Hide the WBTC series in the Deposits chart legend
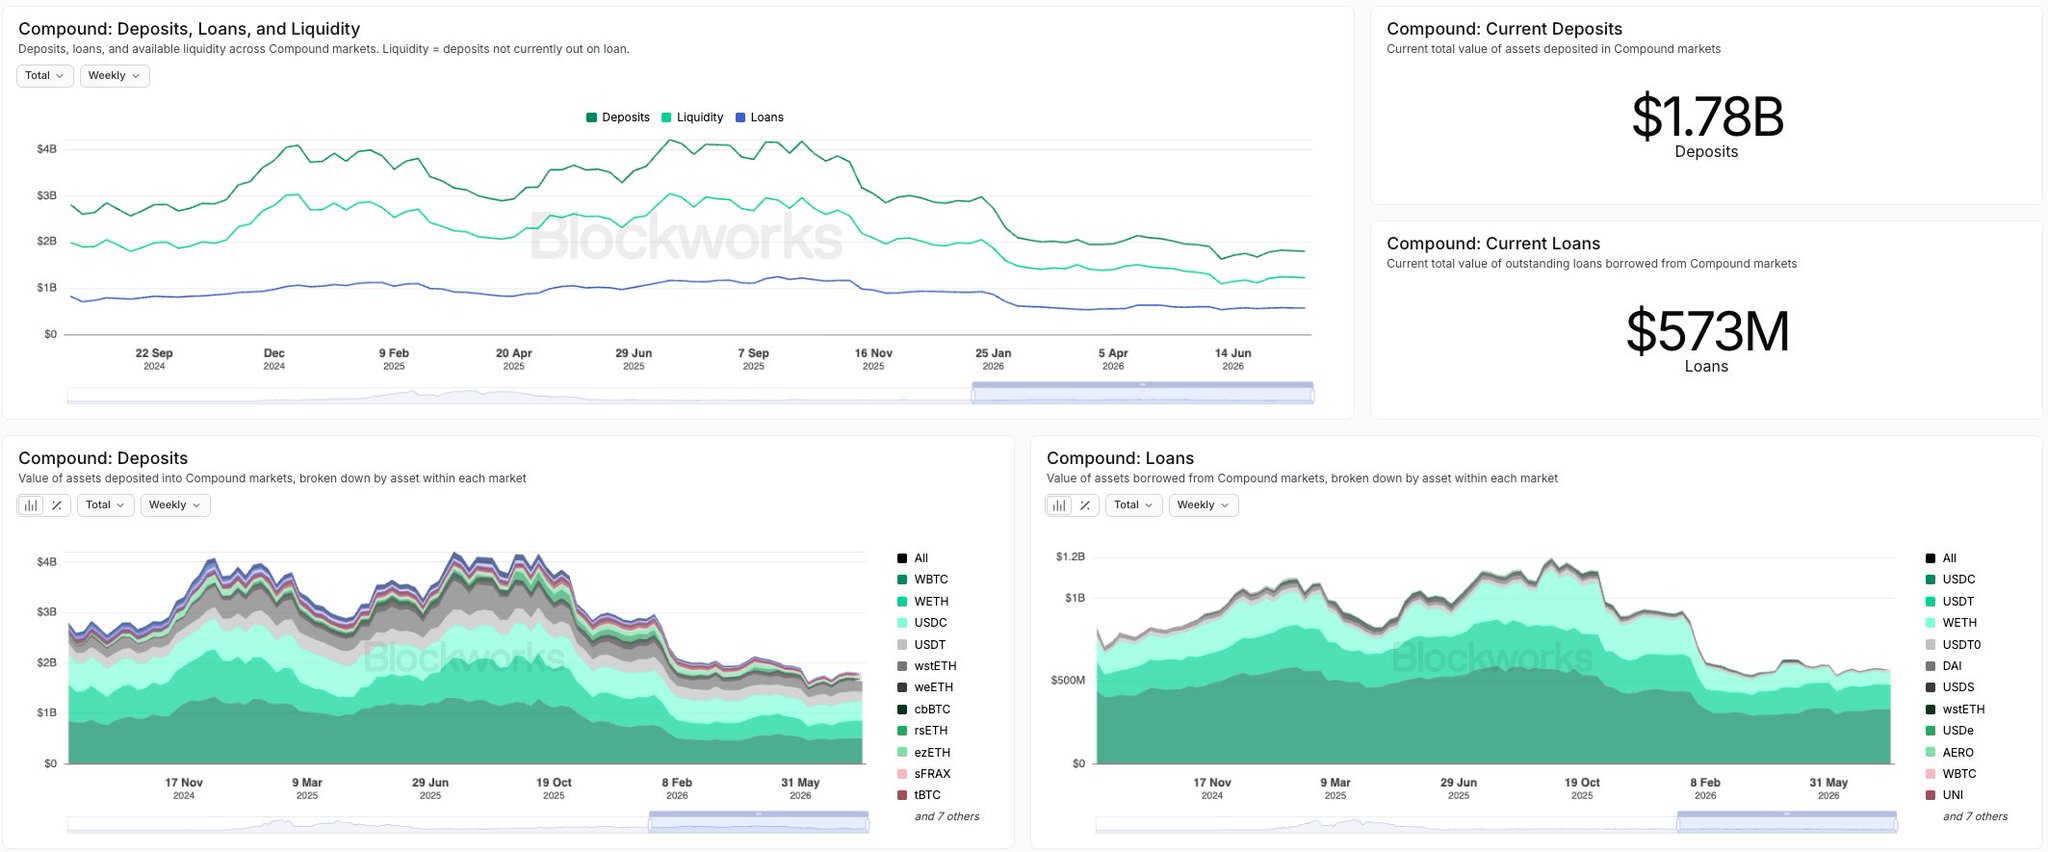2048x852 pixels. (x=922, y=580)
